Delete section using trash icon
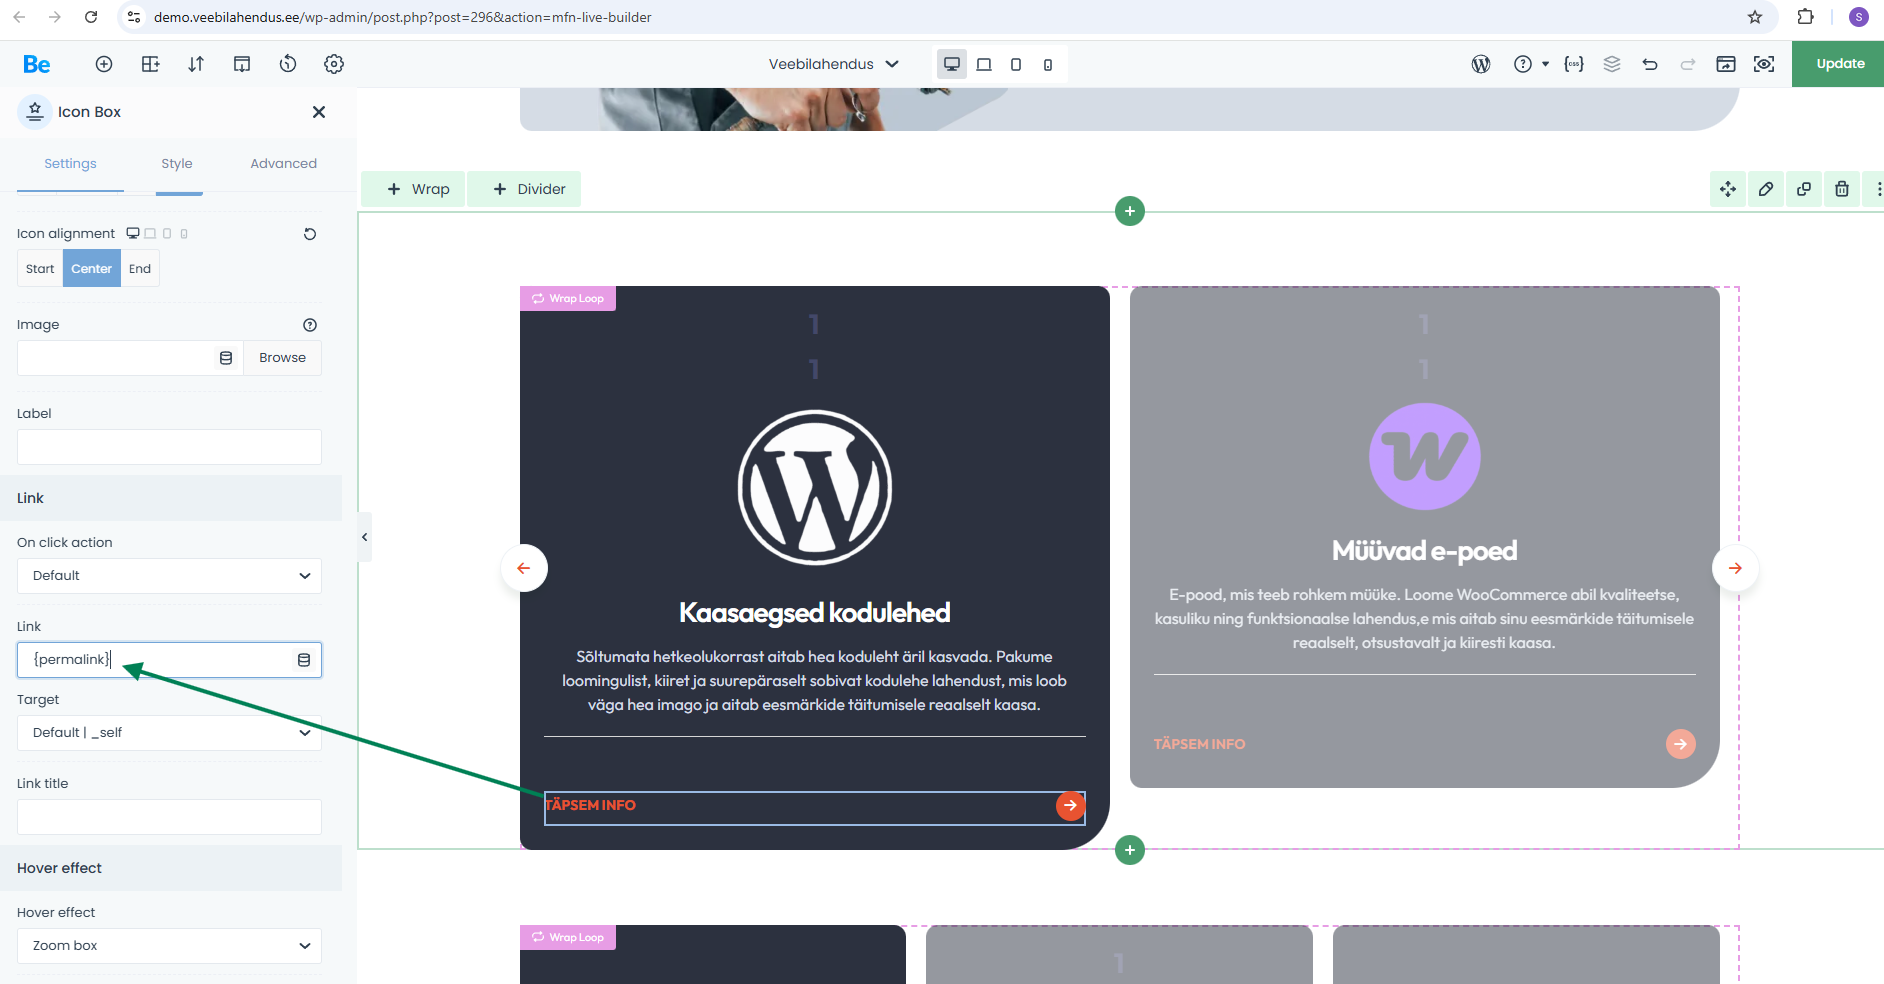The height and width of the screenshot is (984, 1884). [1842, 189]
